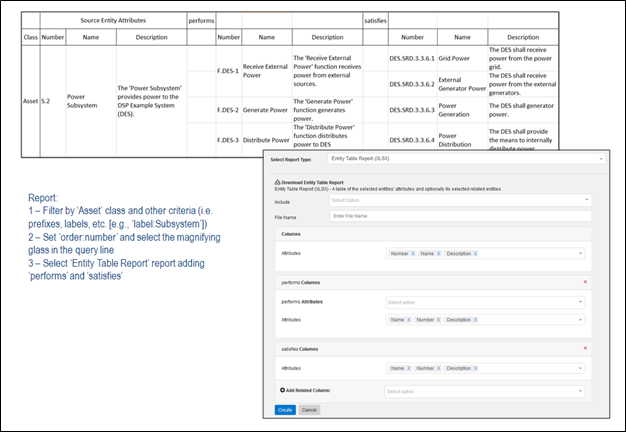Remove the Description tag from Columns Attributes
626x432 pixels.
476,254
